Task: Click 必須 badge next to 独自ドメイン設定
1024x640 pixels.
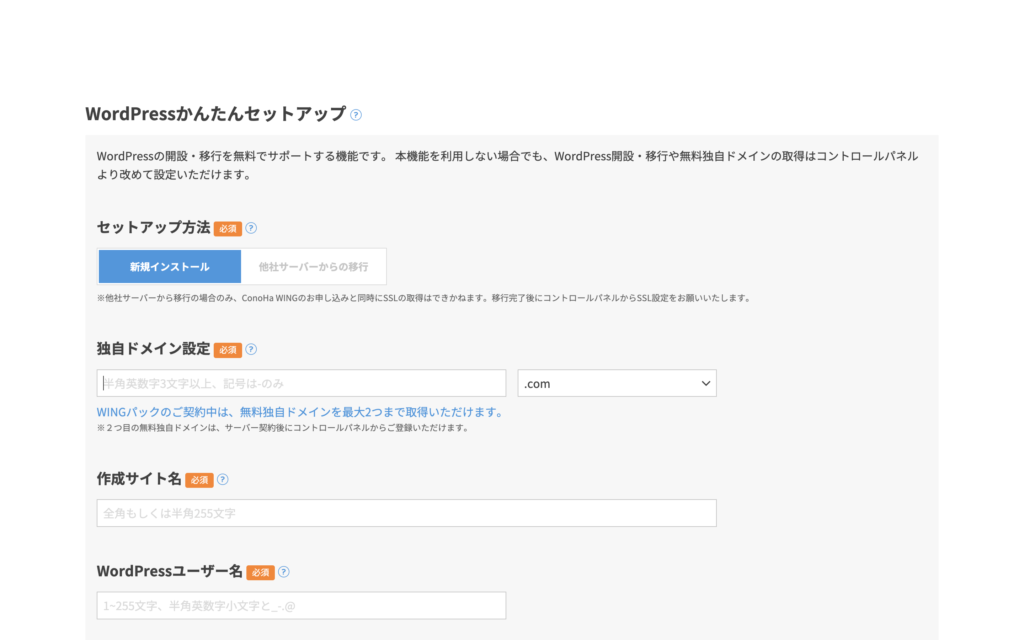Action: 227,350
